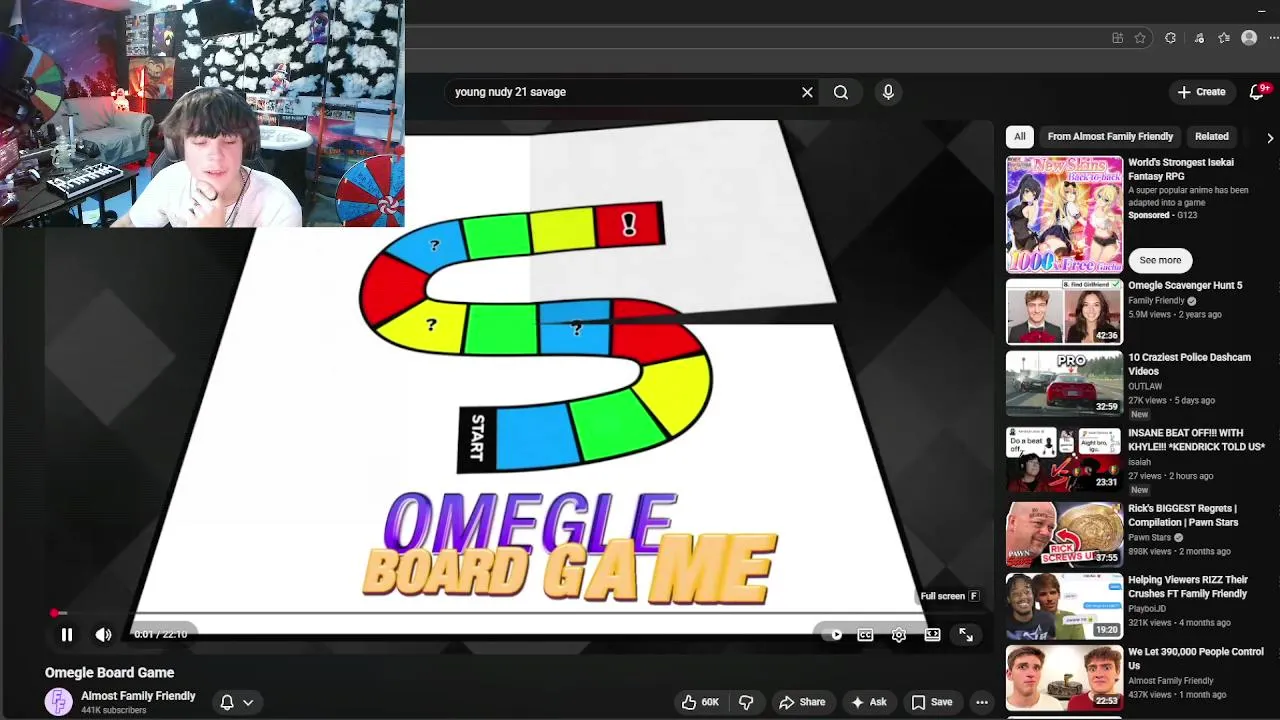Open '10 Craziest Police Dashcam Videos' title
The width and height of the screenshot is (1280, 720).
point(1189,364)
